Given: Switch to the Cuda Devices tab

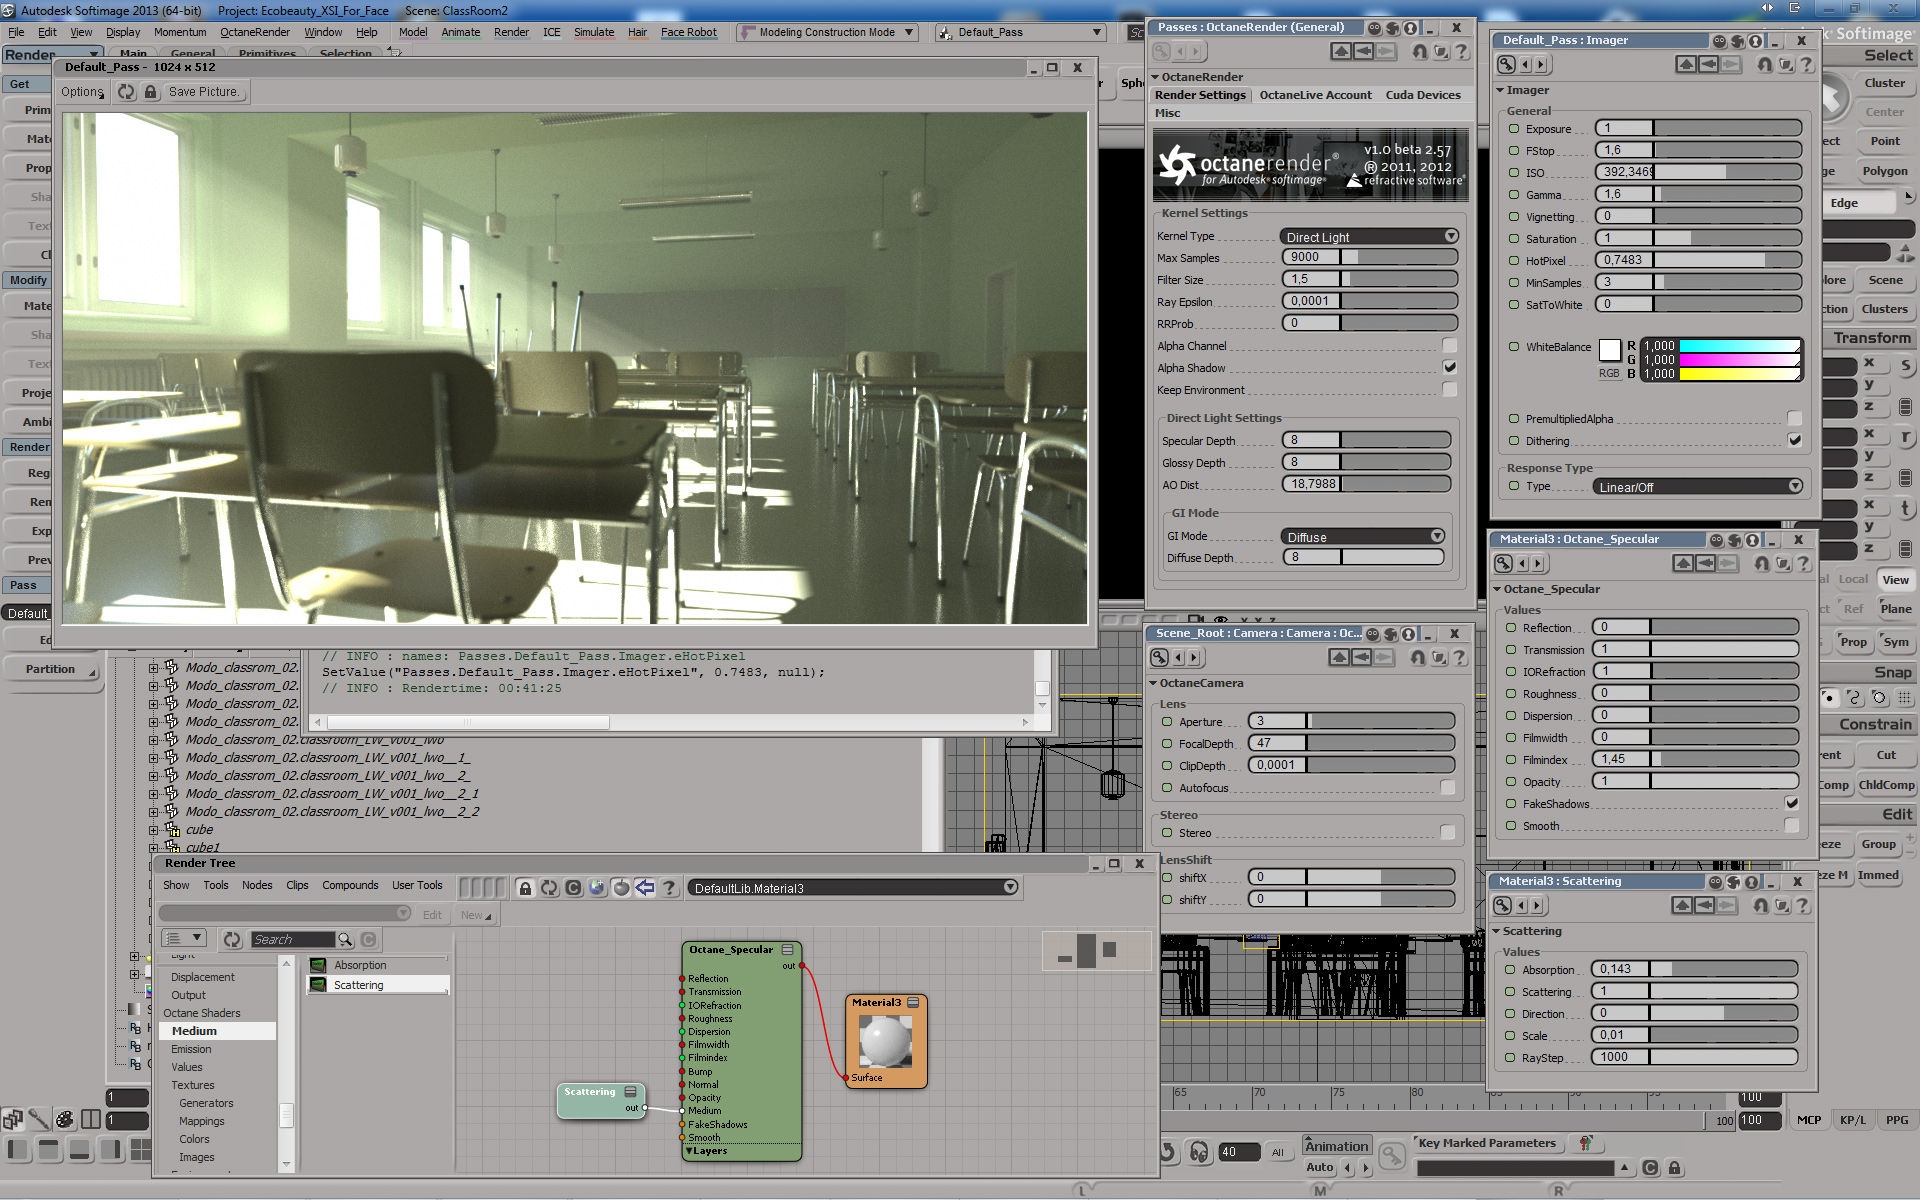Looking at the screenshot, I should 1422,95.
